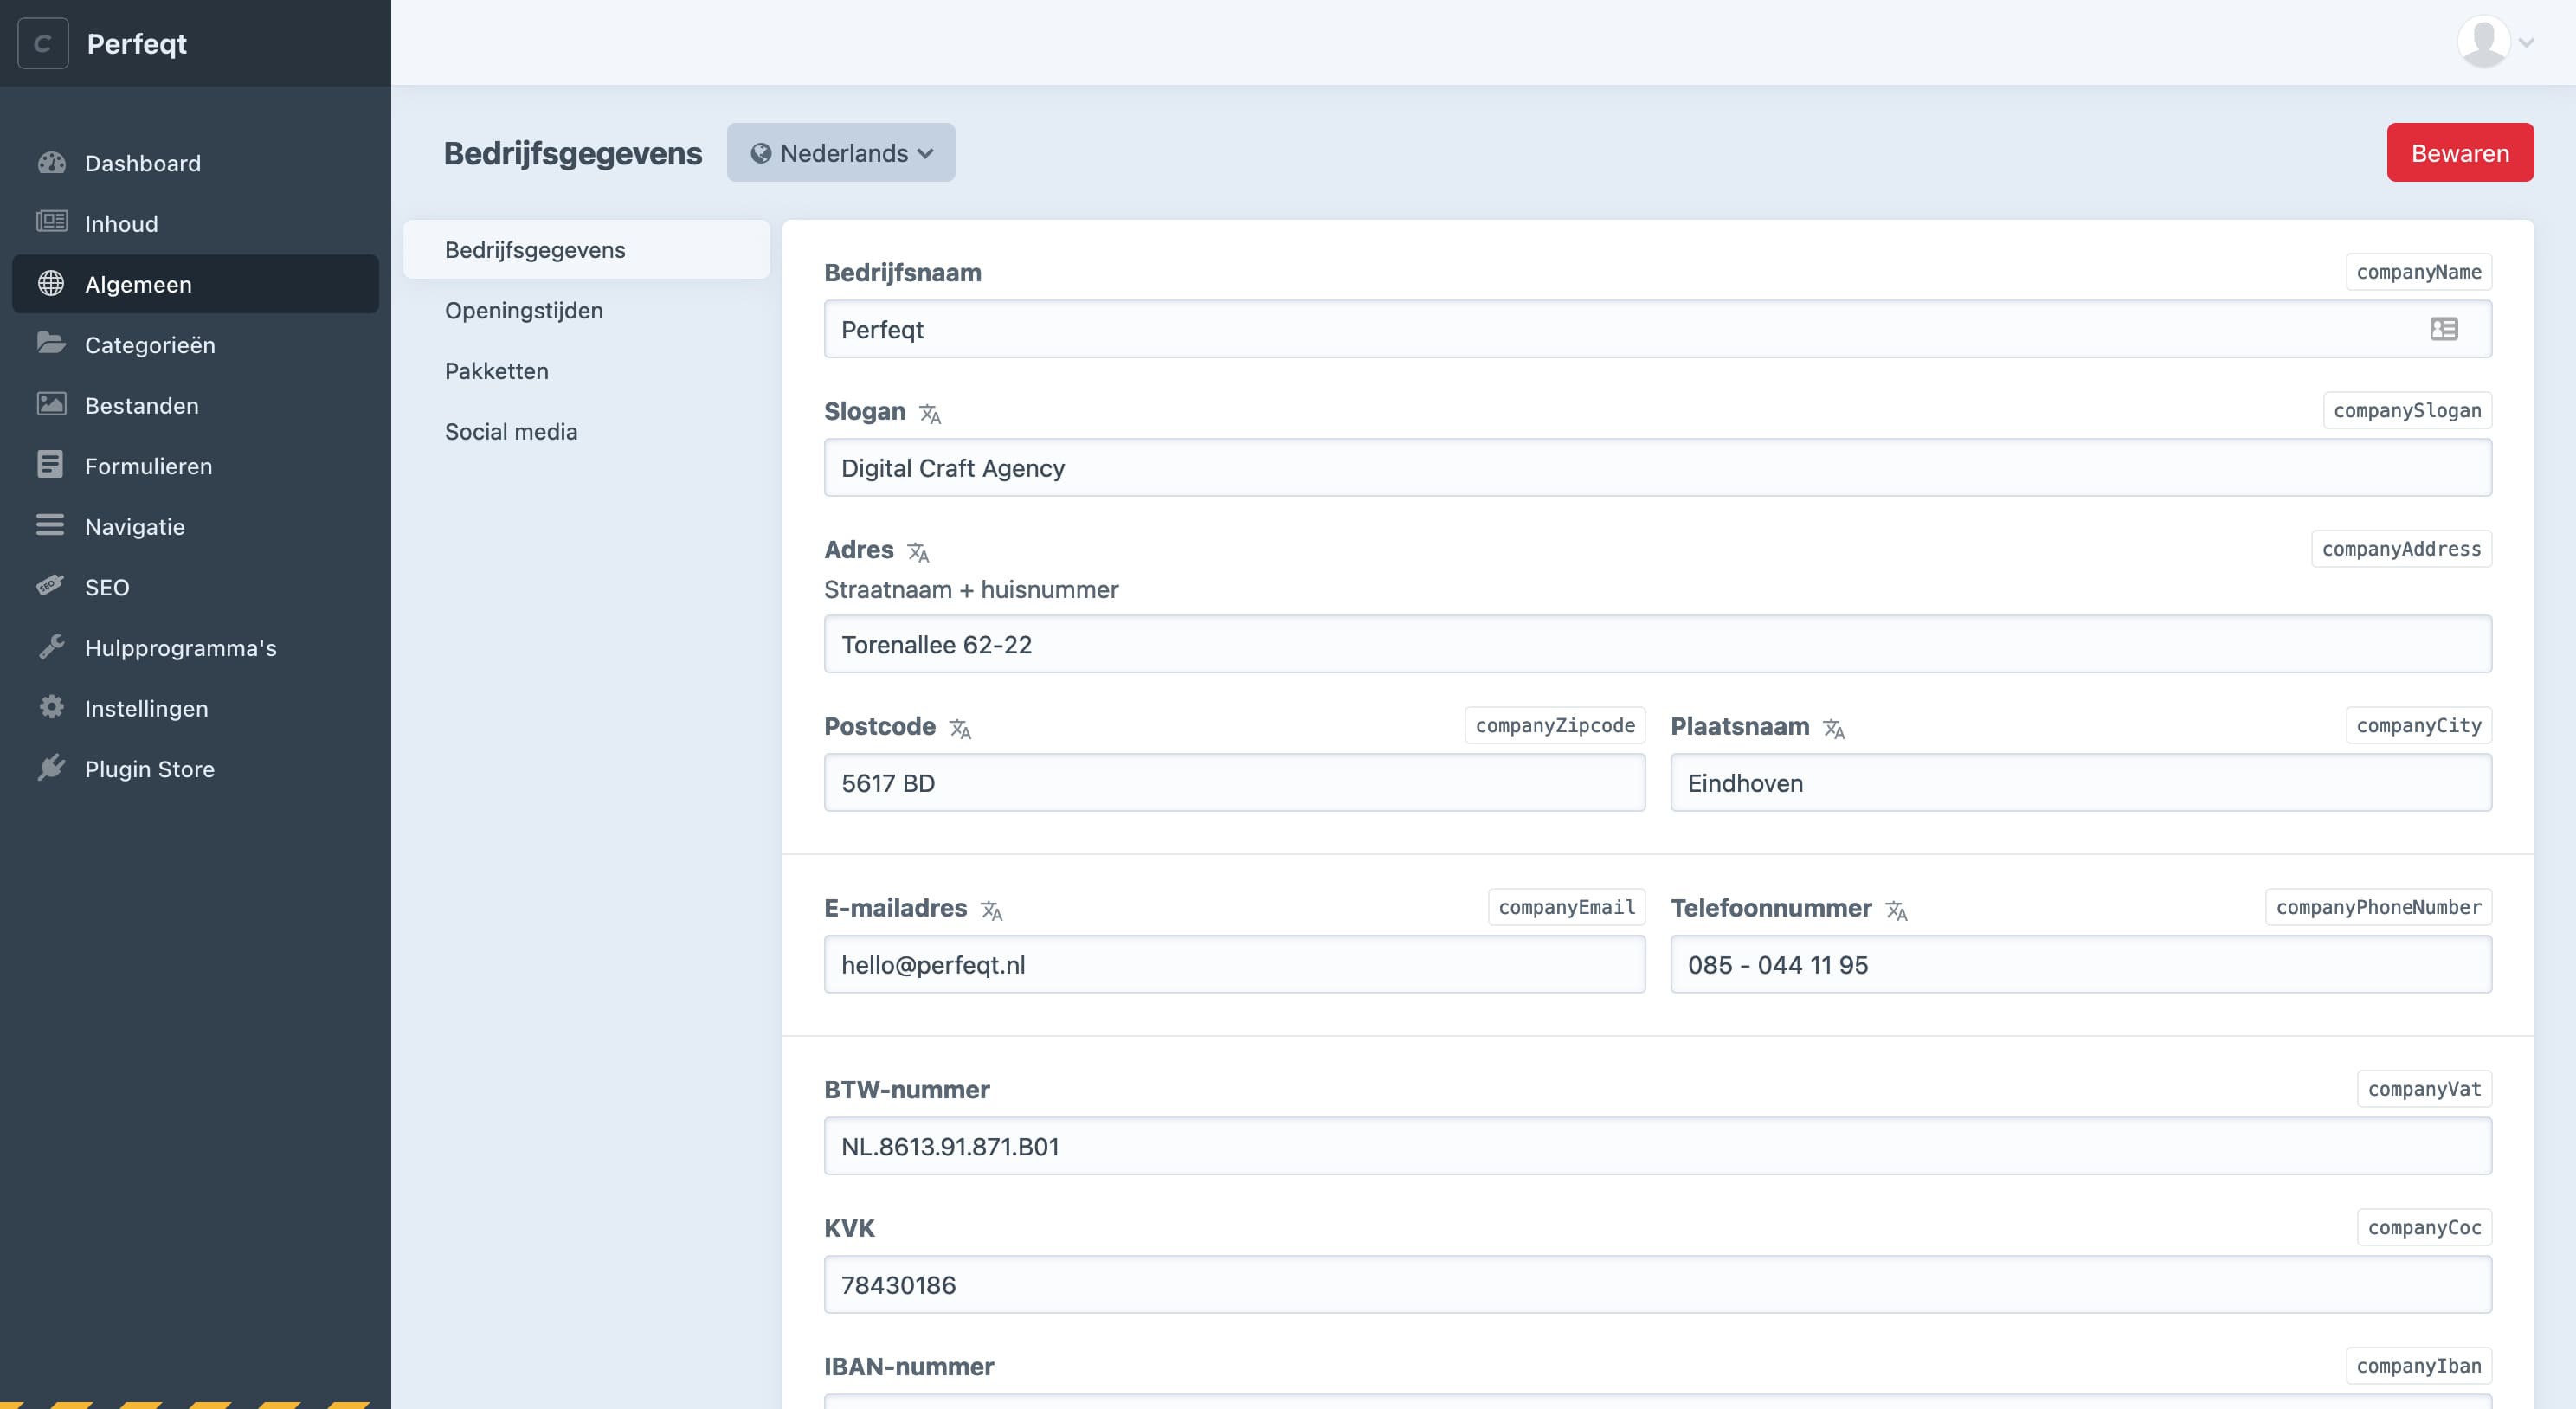Switch to the Pakketten tab
Screen dimensions: 2576x1409
(586, 370)
